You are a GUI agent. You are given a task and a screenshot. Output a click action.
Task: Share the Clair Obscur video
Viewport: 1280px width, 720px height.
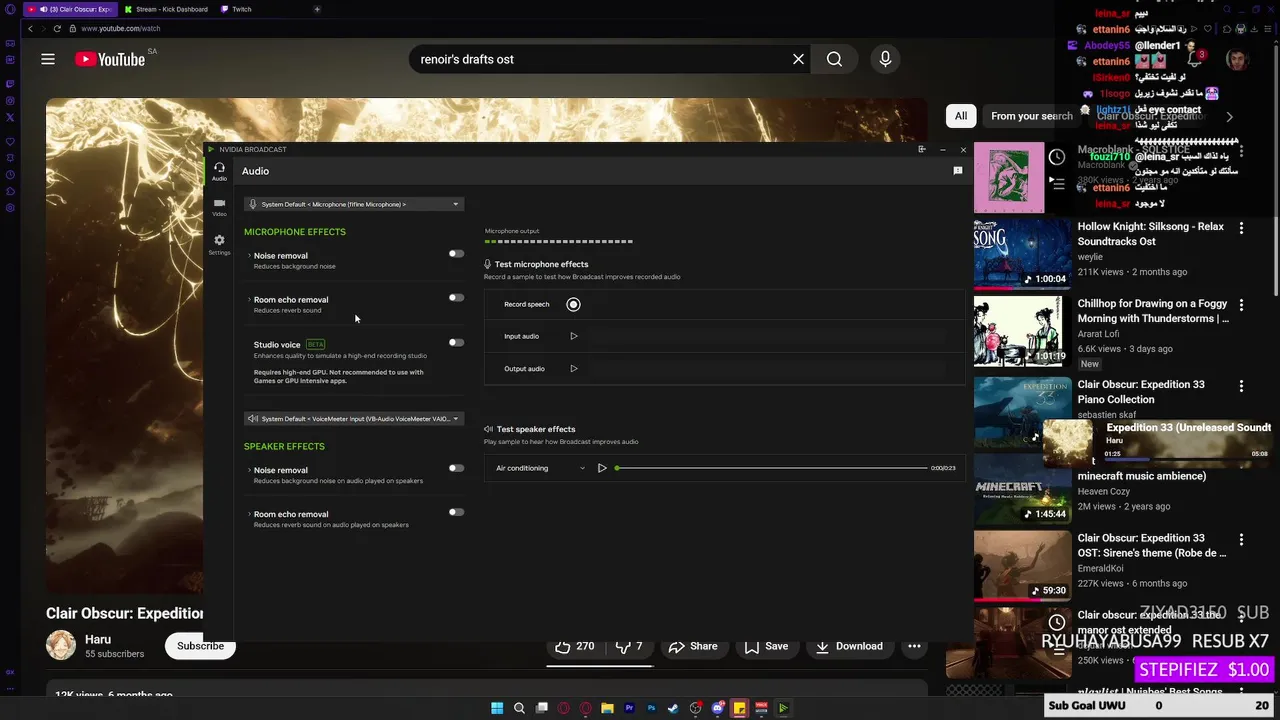pos(693,646)
